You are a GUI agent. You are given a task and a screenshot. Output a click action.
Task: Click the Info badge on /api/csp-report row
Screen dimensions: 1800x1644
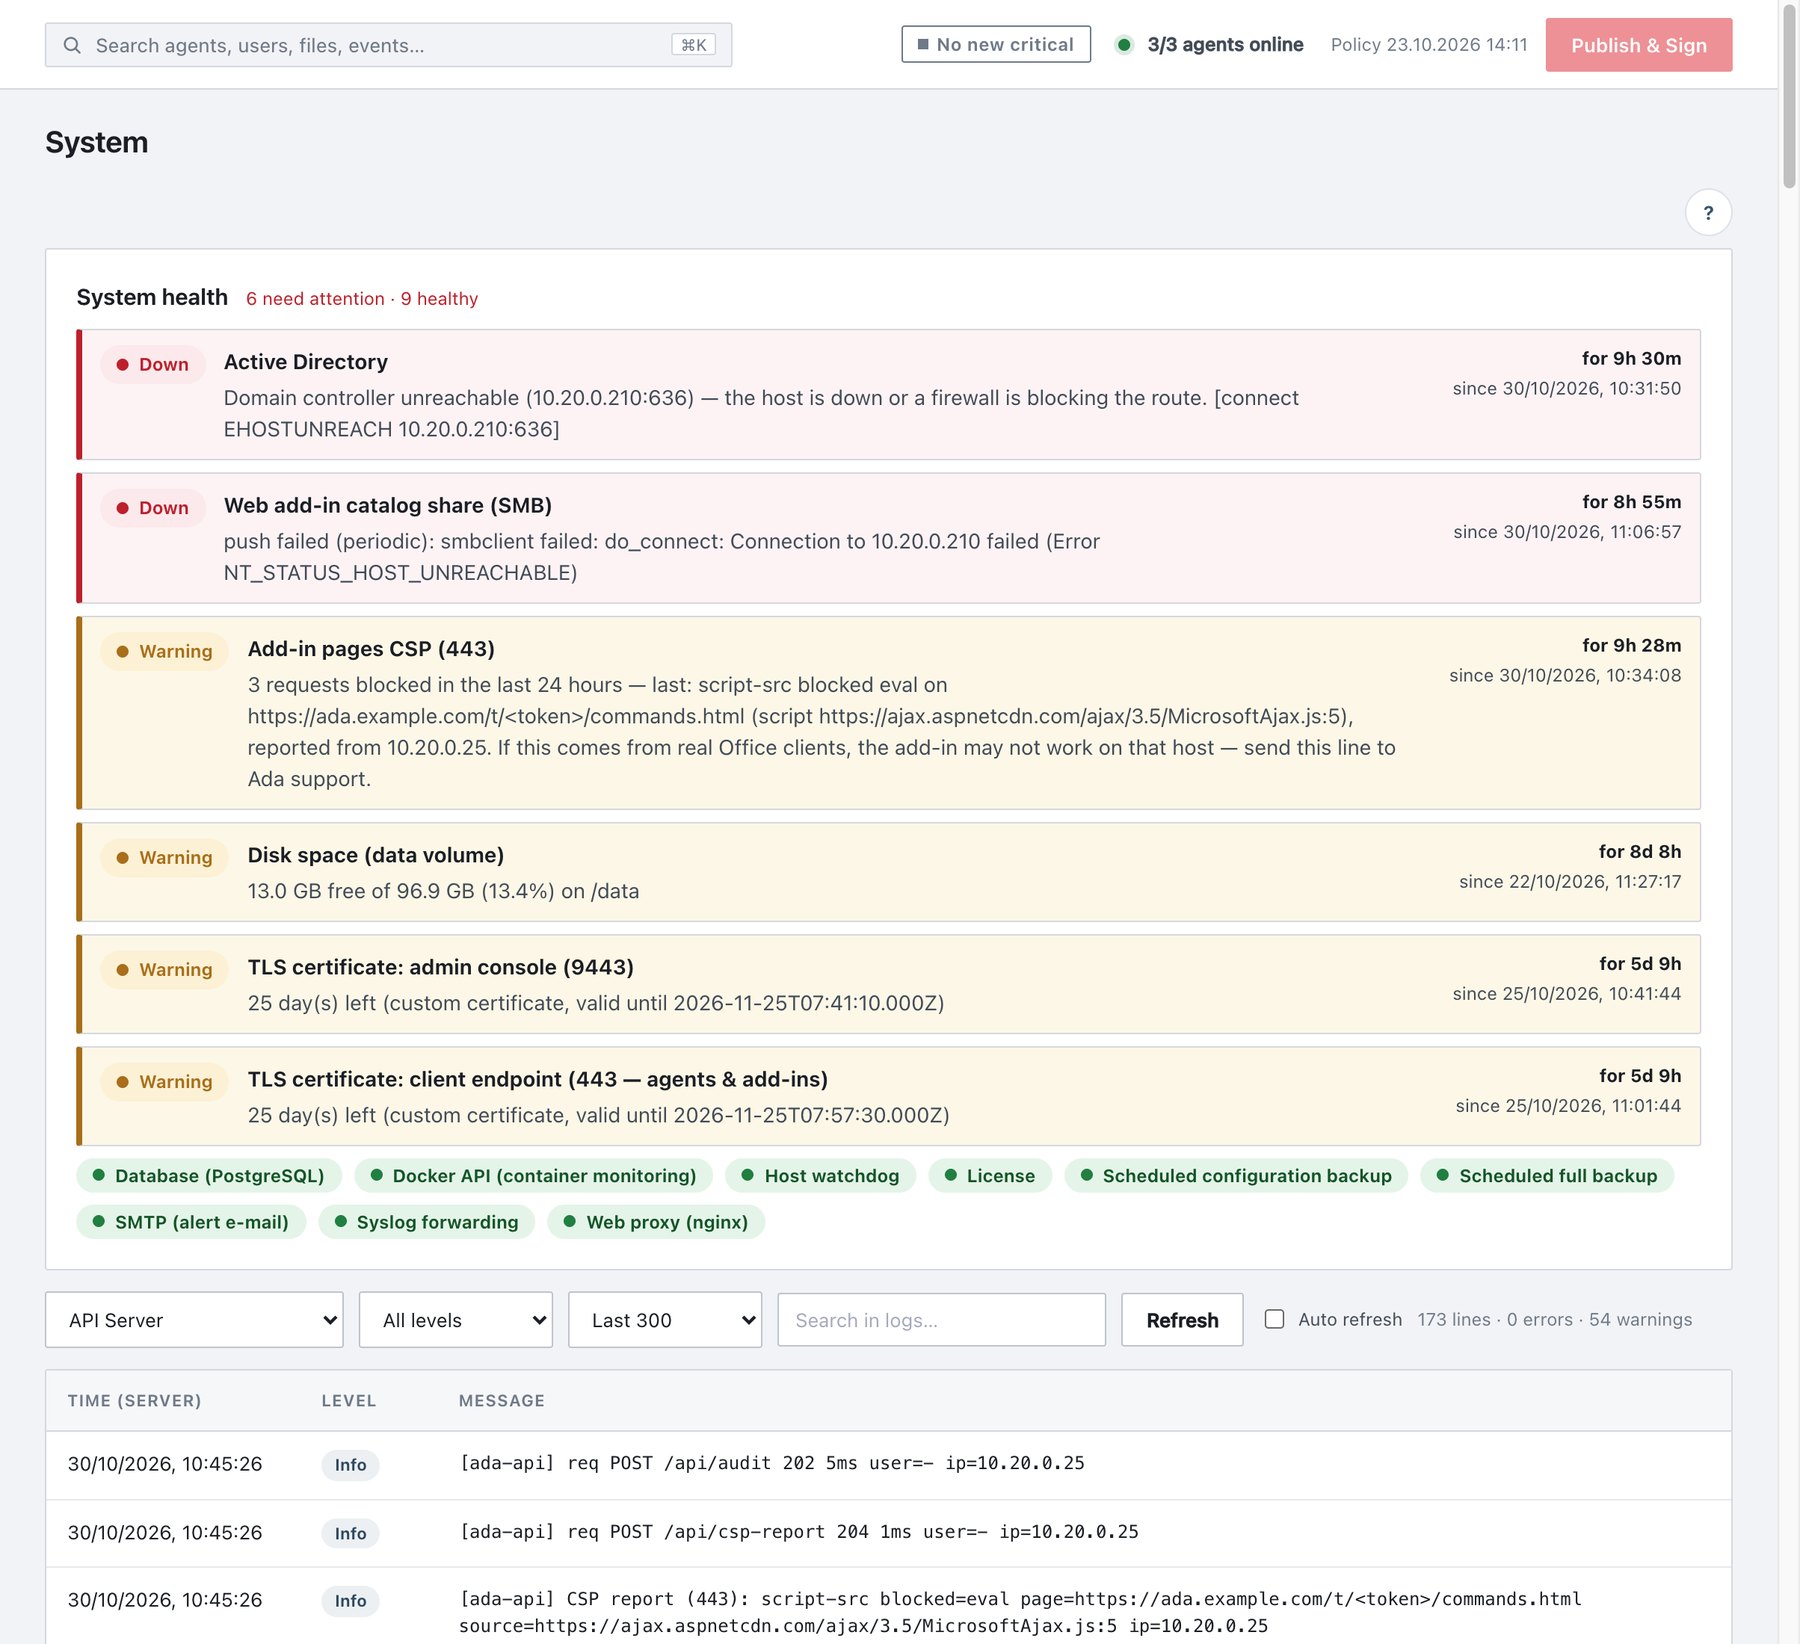[x=350, y=1534]
